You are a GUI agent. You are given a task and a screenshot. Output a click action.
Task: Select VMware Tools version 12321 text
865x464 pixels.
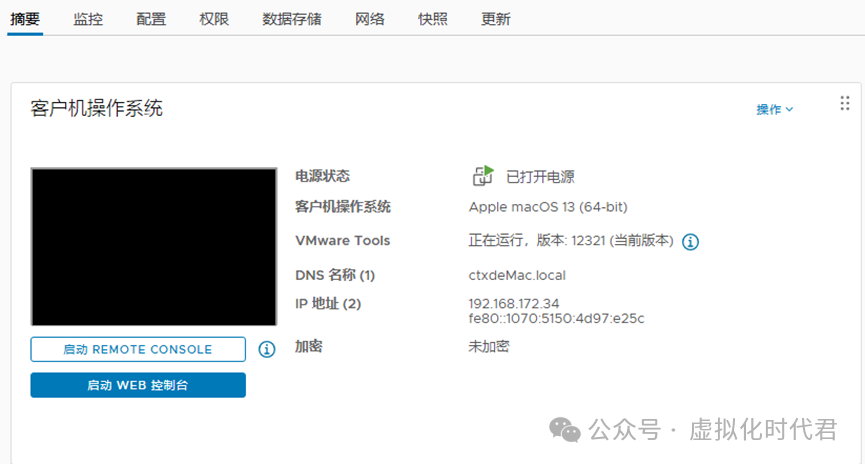click(x=571, y=241)
